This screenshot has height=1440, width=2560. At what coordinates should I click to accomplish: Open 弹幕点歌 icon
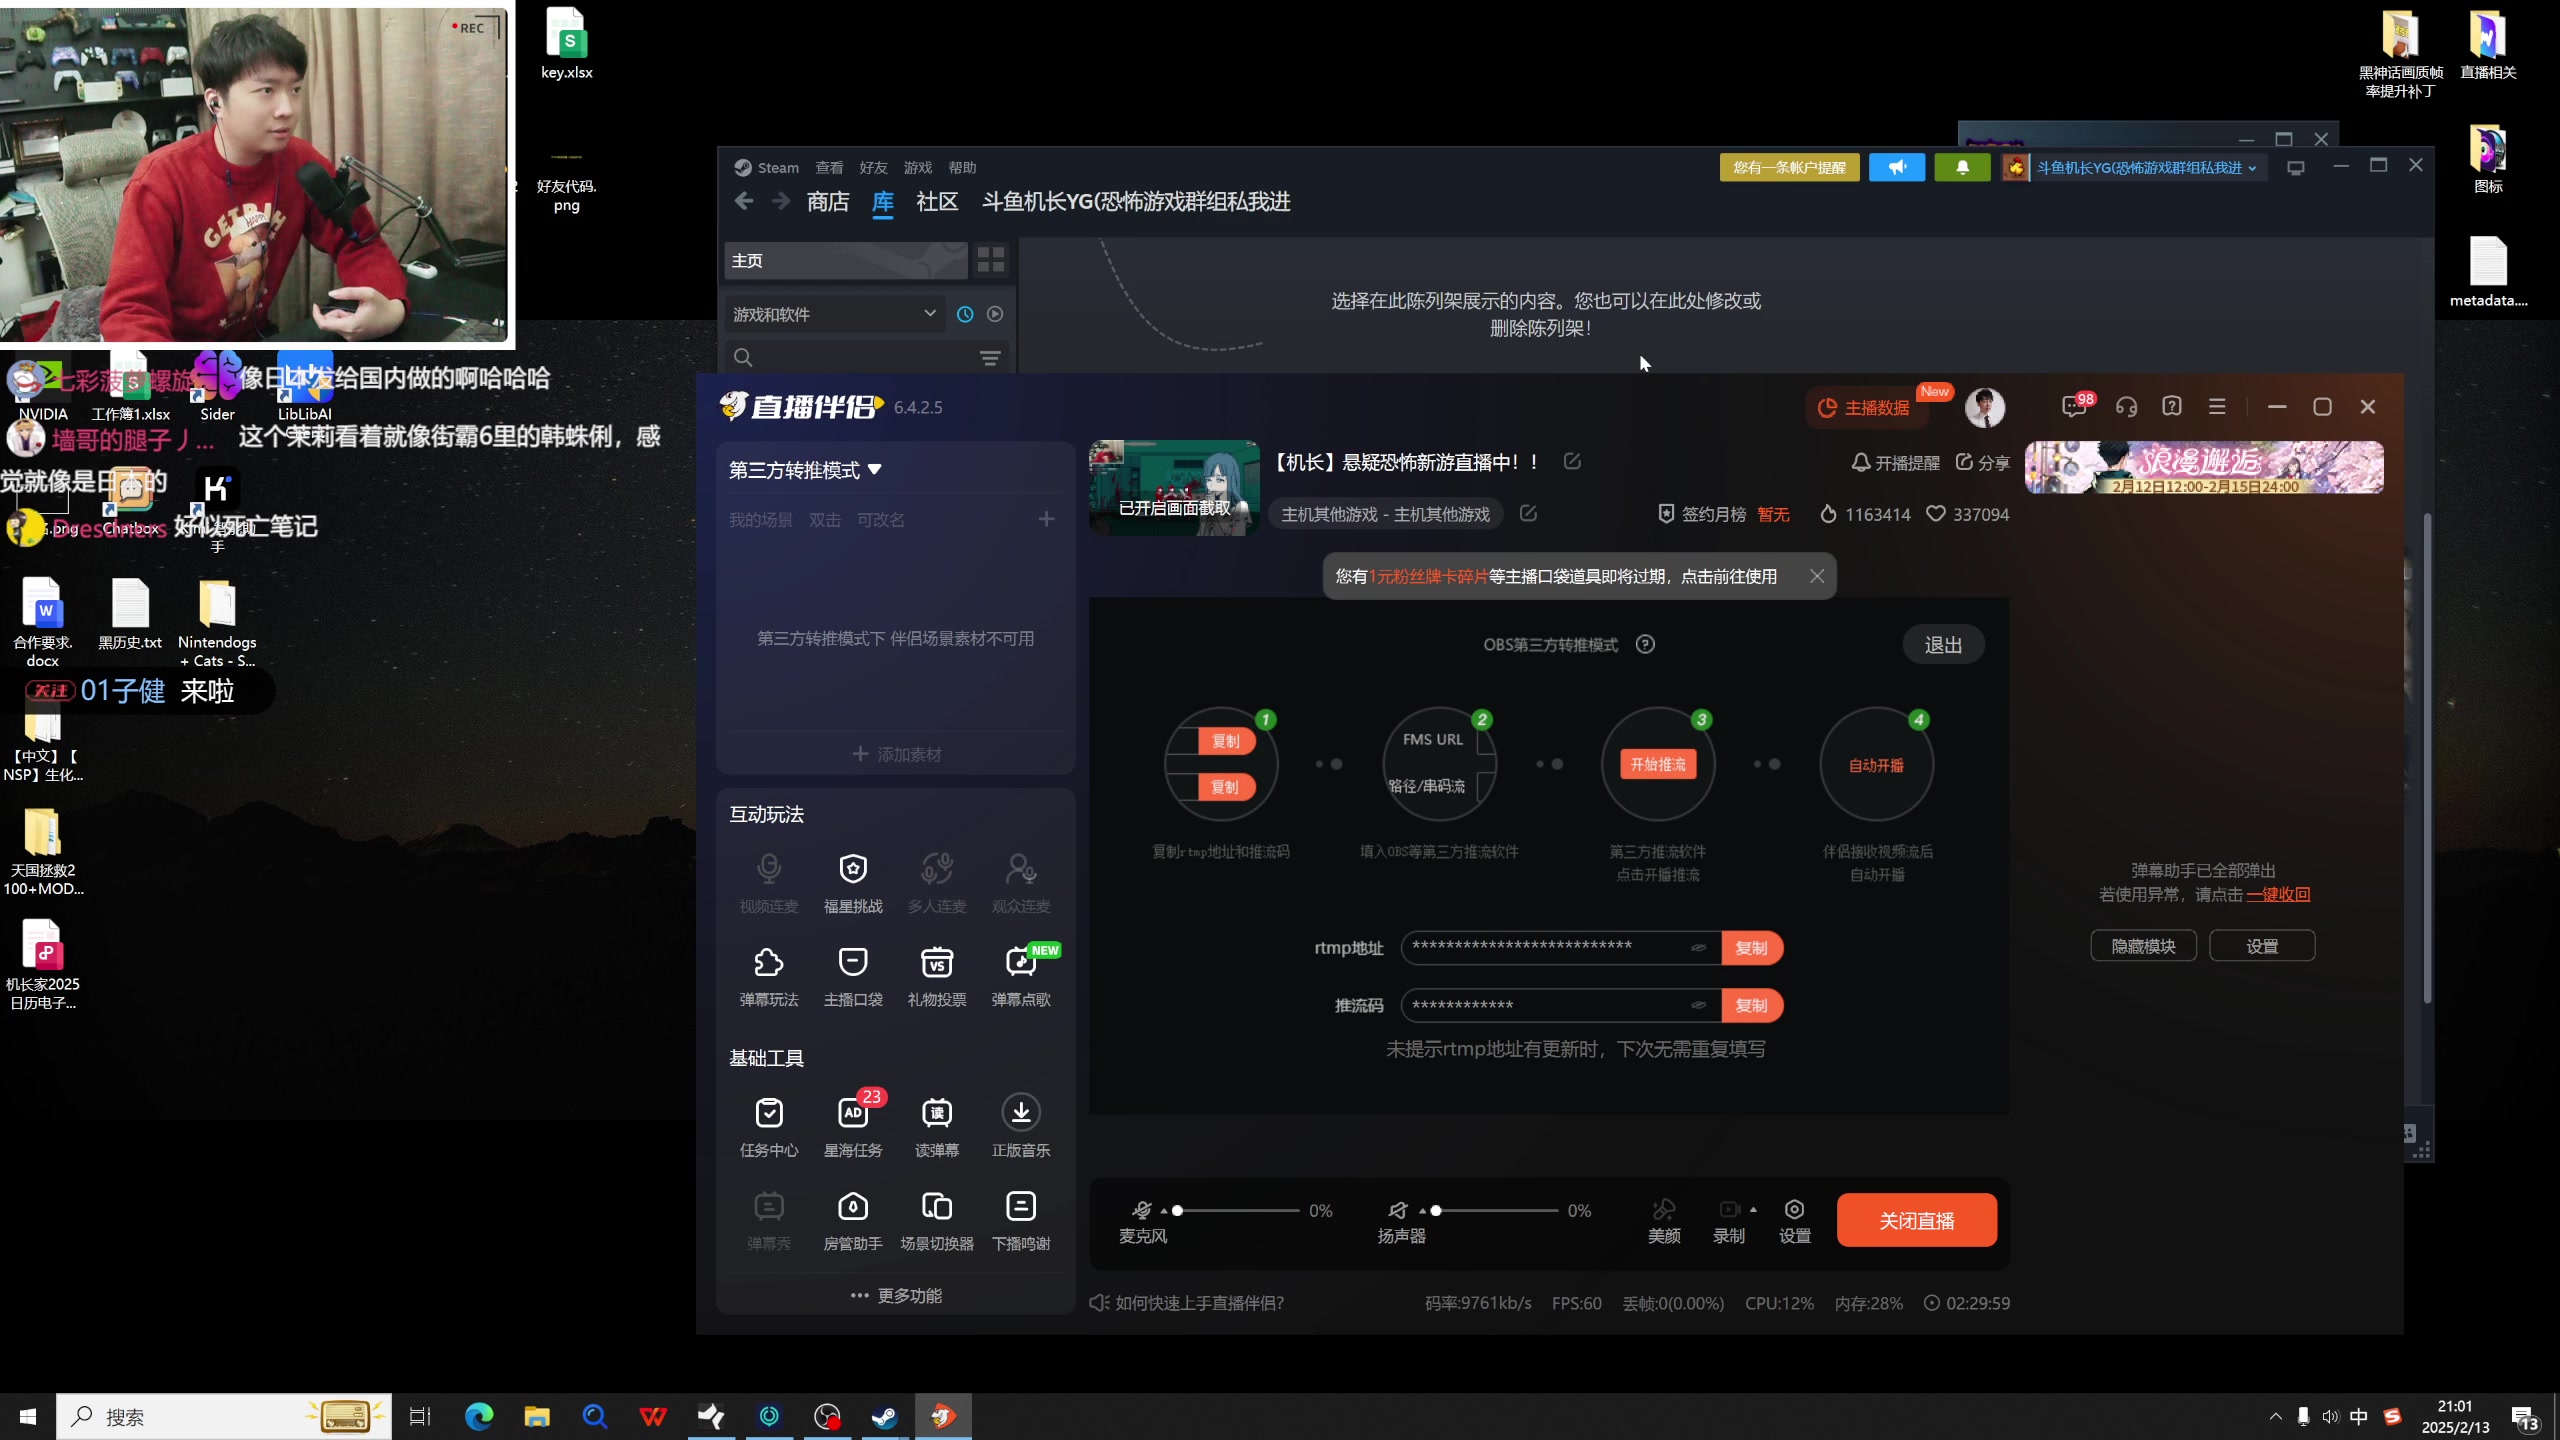coord(1020,976)
